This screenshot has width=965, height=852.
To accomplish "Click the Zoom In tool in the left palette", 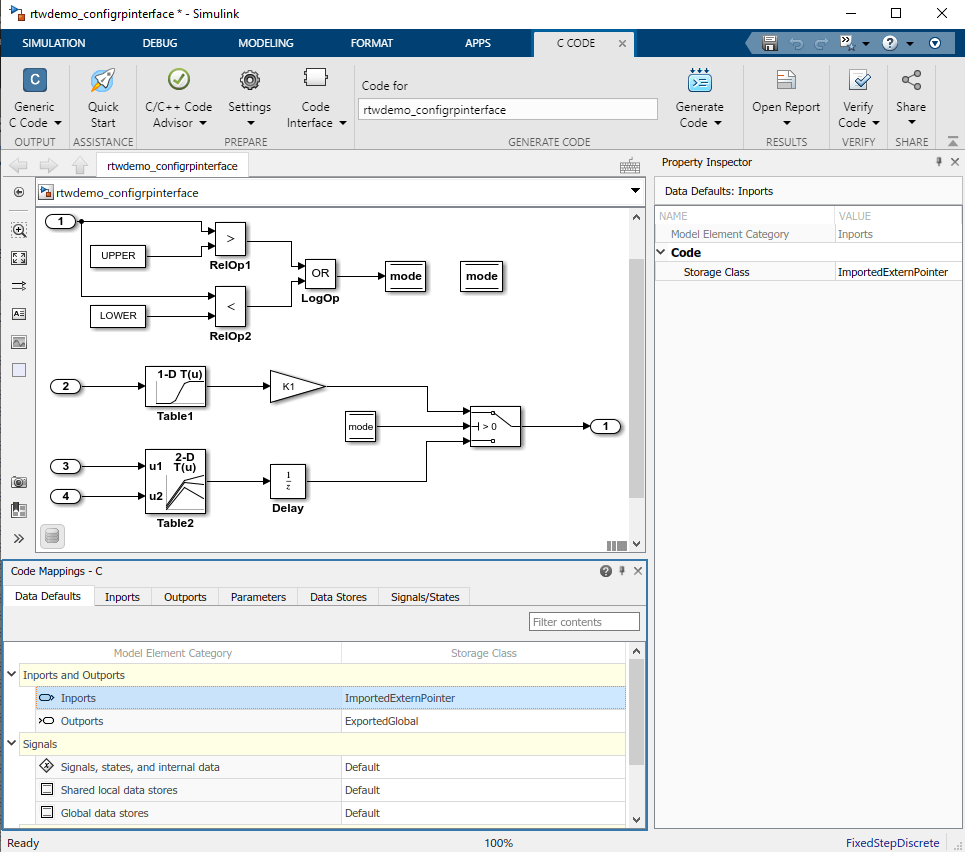I will tap(19, 230).
